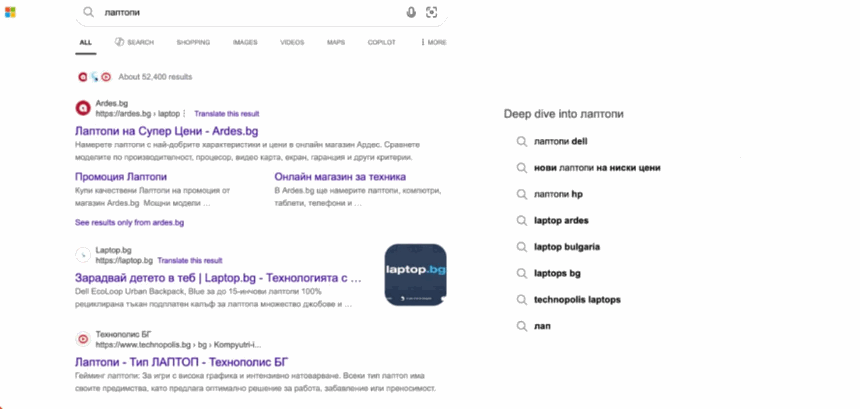
Task: Open Лаптопи на Супер Цени - Ardes.bg result
Action: coord(166,132)
